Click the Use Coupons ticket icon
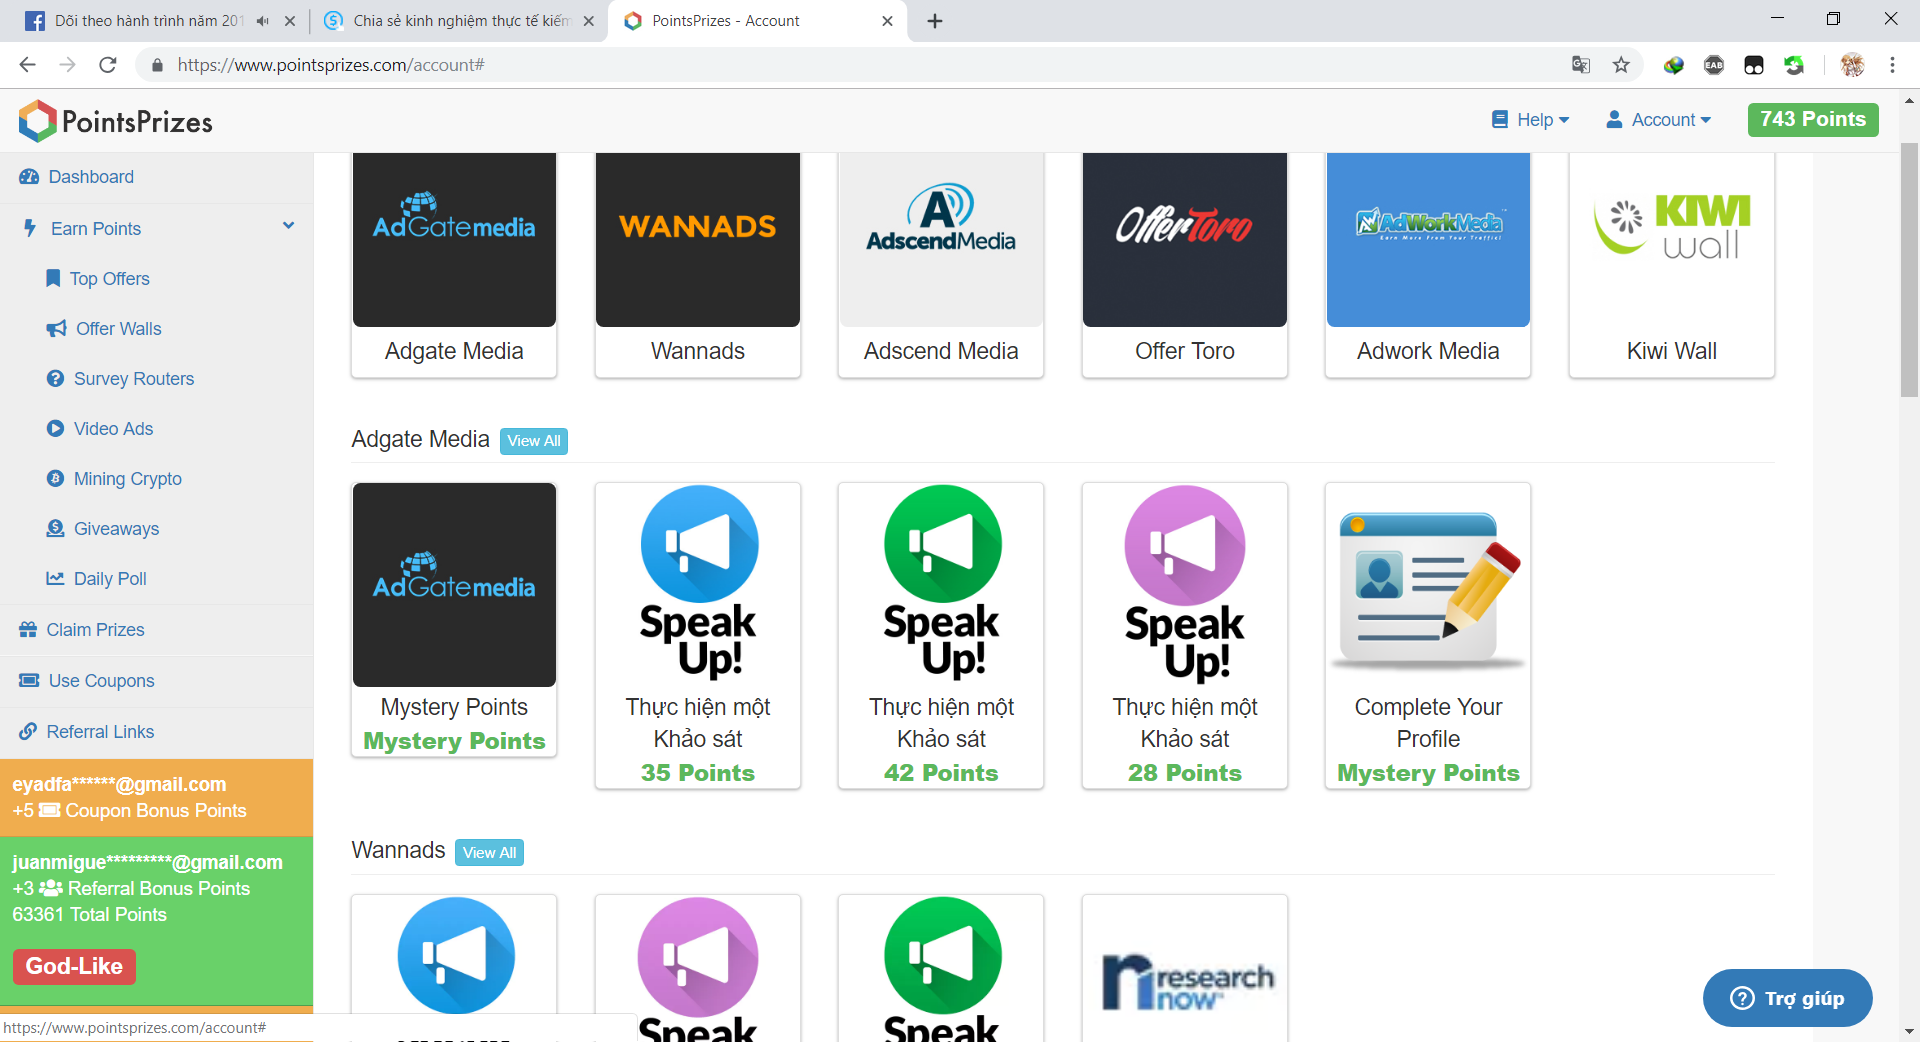 coord(29,680)
